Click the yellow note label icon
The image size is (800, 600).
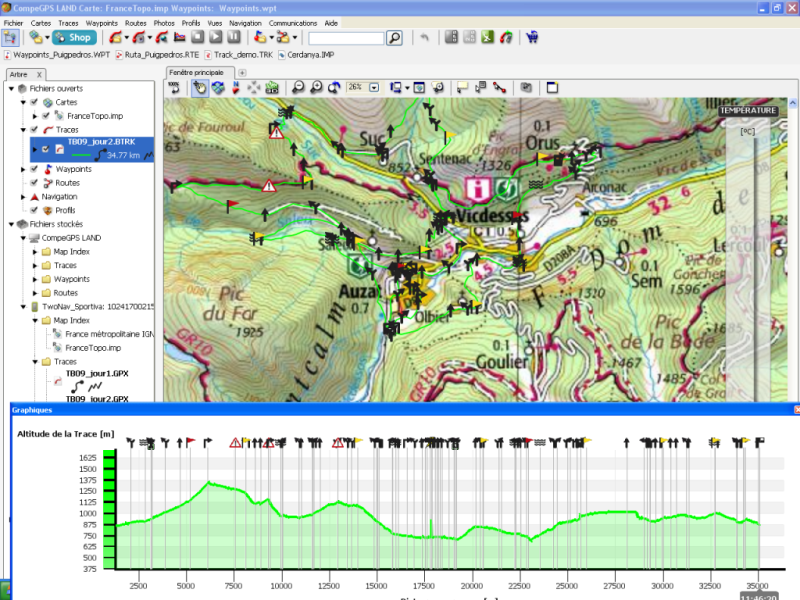462,88
